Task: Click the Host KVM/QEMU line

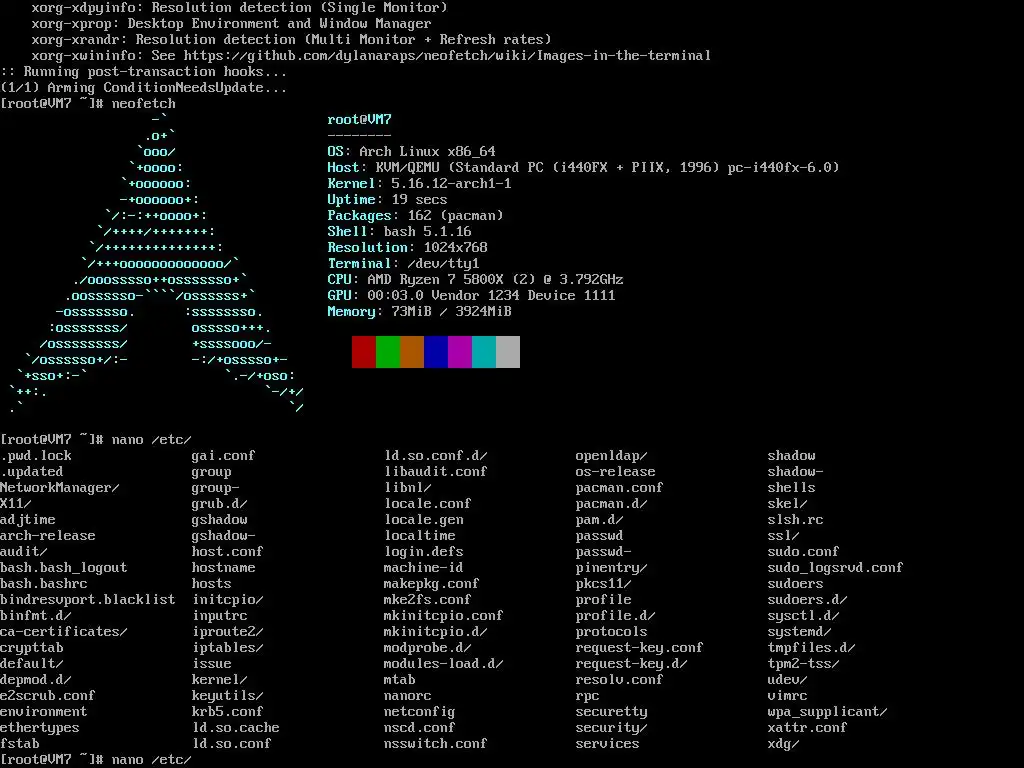Action: pyautogui.click(x=583, y=167)
